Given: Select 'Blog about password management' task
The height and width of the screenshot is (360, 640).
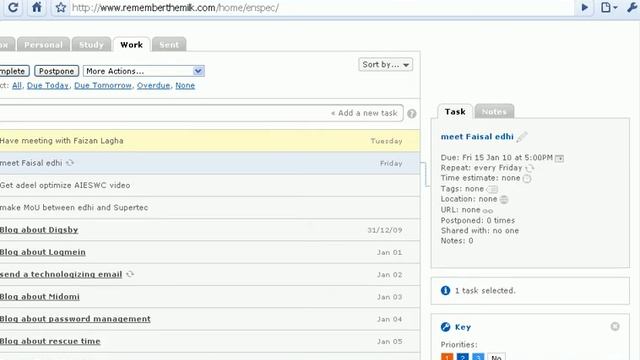Looking at the screenshot, I should coord(210,319).
